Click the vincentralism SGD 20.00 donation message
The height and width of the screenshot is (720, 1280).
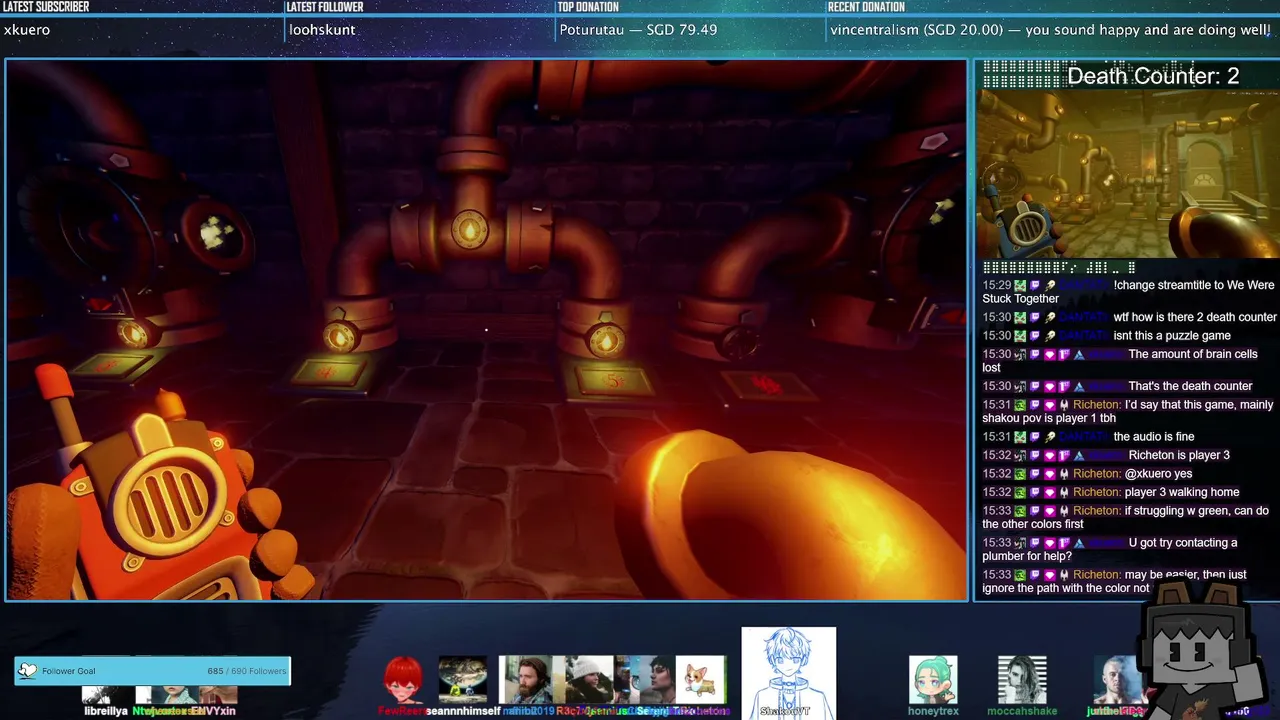(x=1050, y=30)
